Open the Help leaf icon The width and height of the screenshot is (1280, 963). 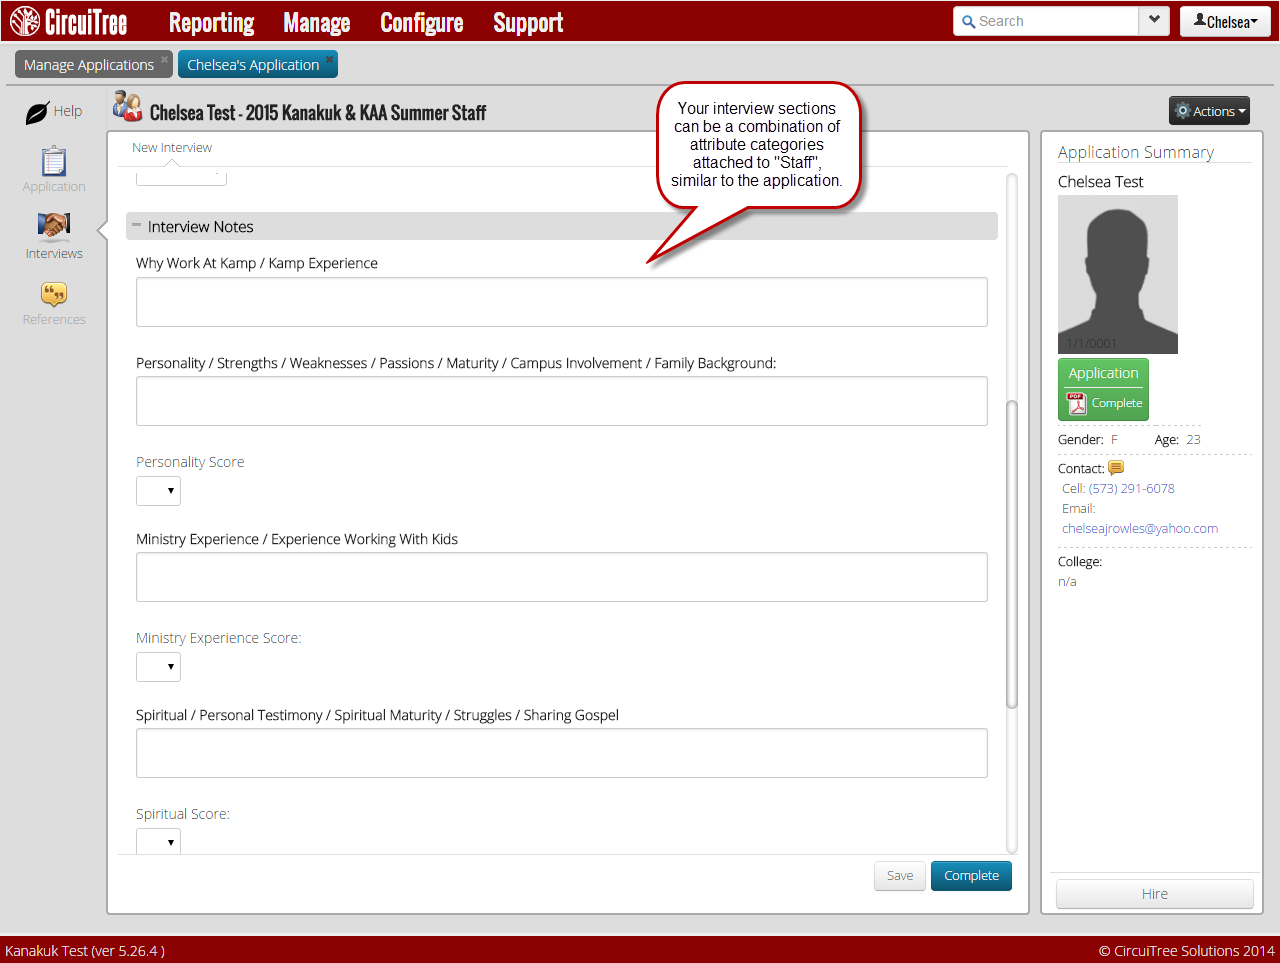point(37,112)
